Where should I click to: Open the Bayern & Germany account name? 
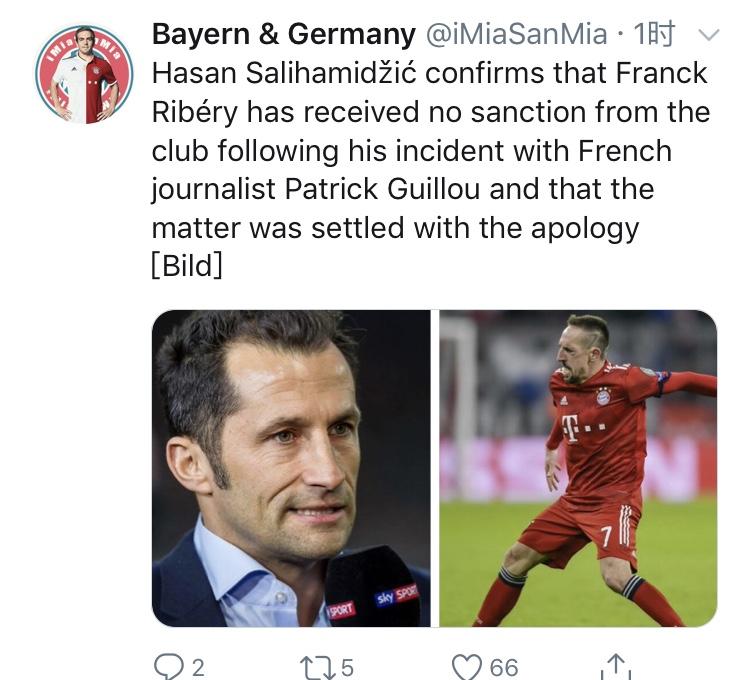tap(283, 34)
